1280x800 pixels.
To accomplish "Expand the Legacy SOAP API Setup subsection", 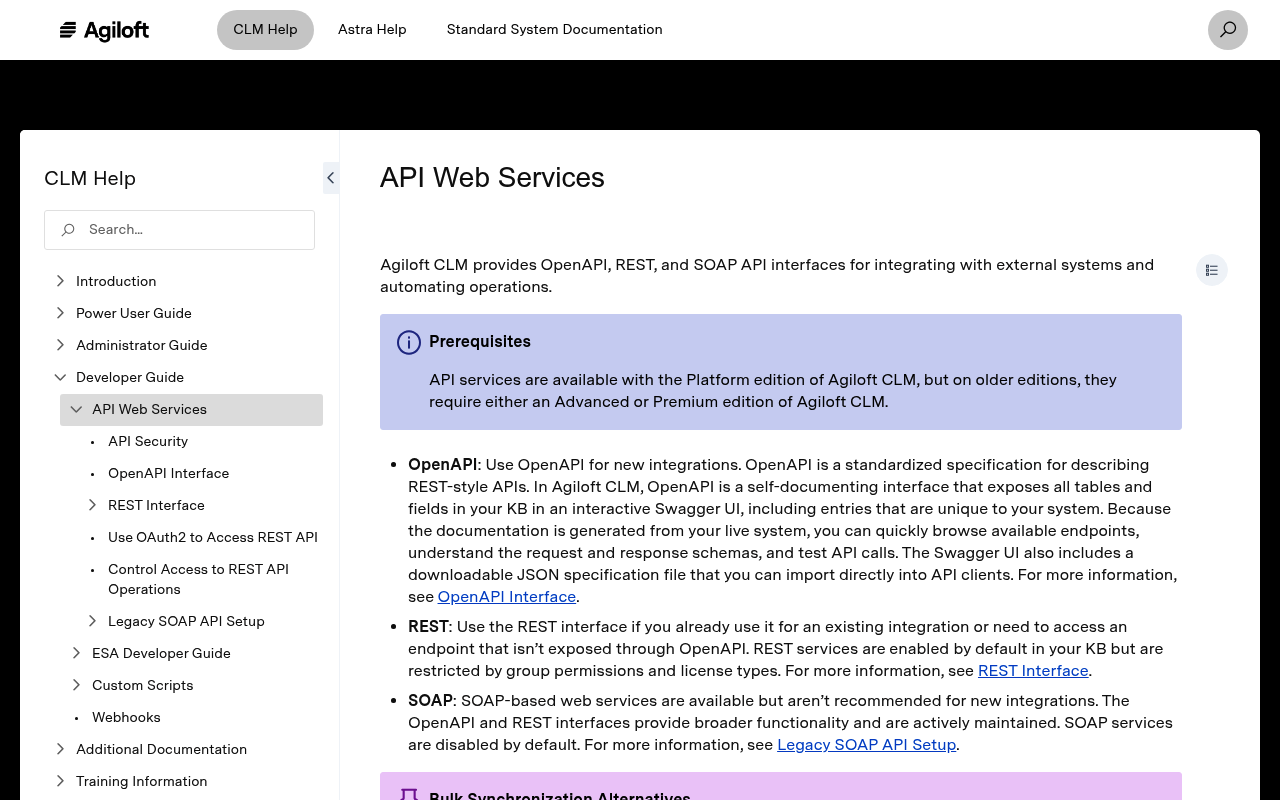I will click(x=92, y=621).
